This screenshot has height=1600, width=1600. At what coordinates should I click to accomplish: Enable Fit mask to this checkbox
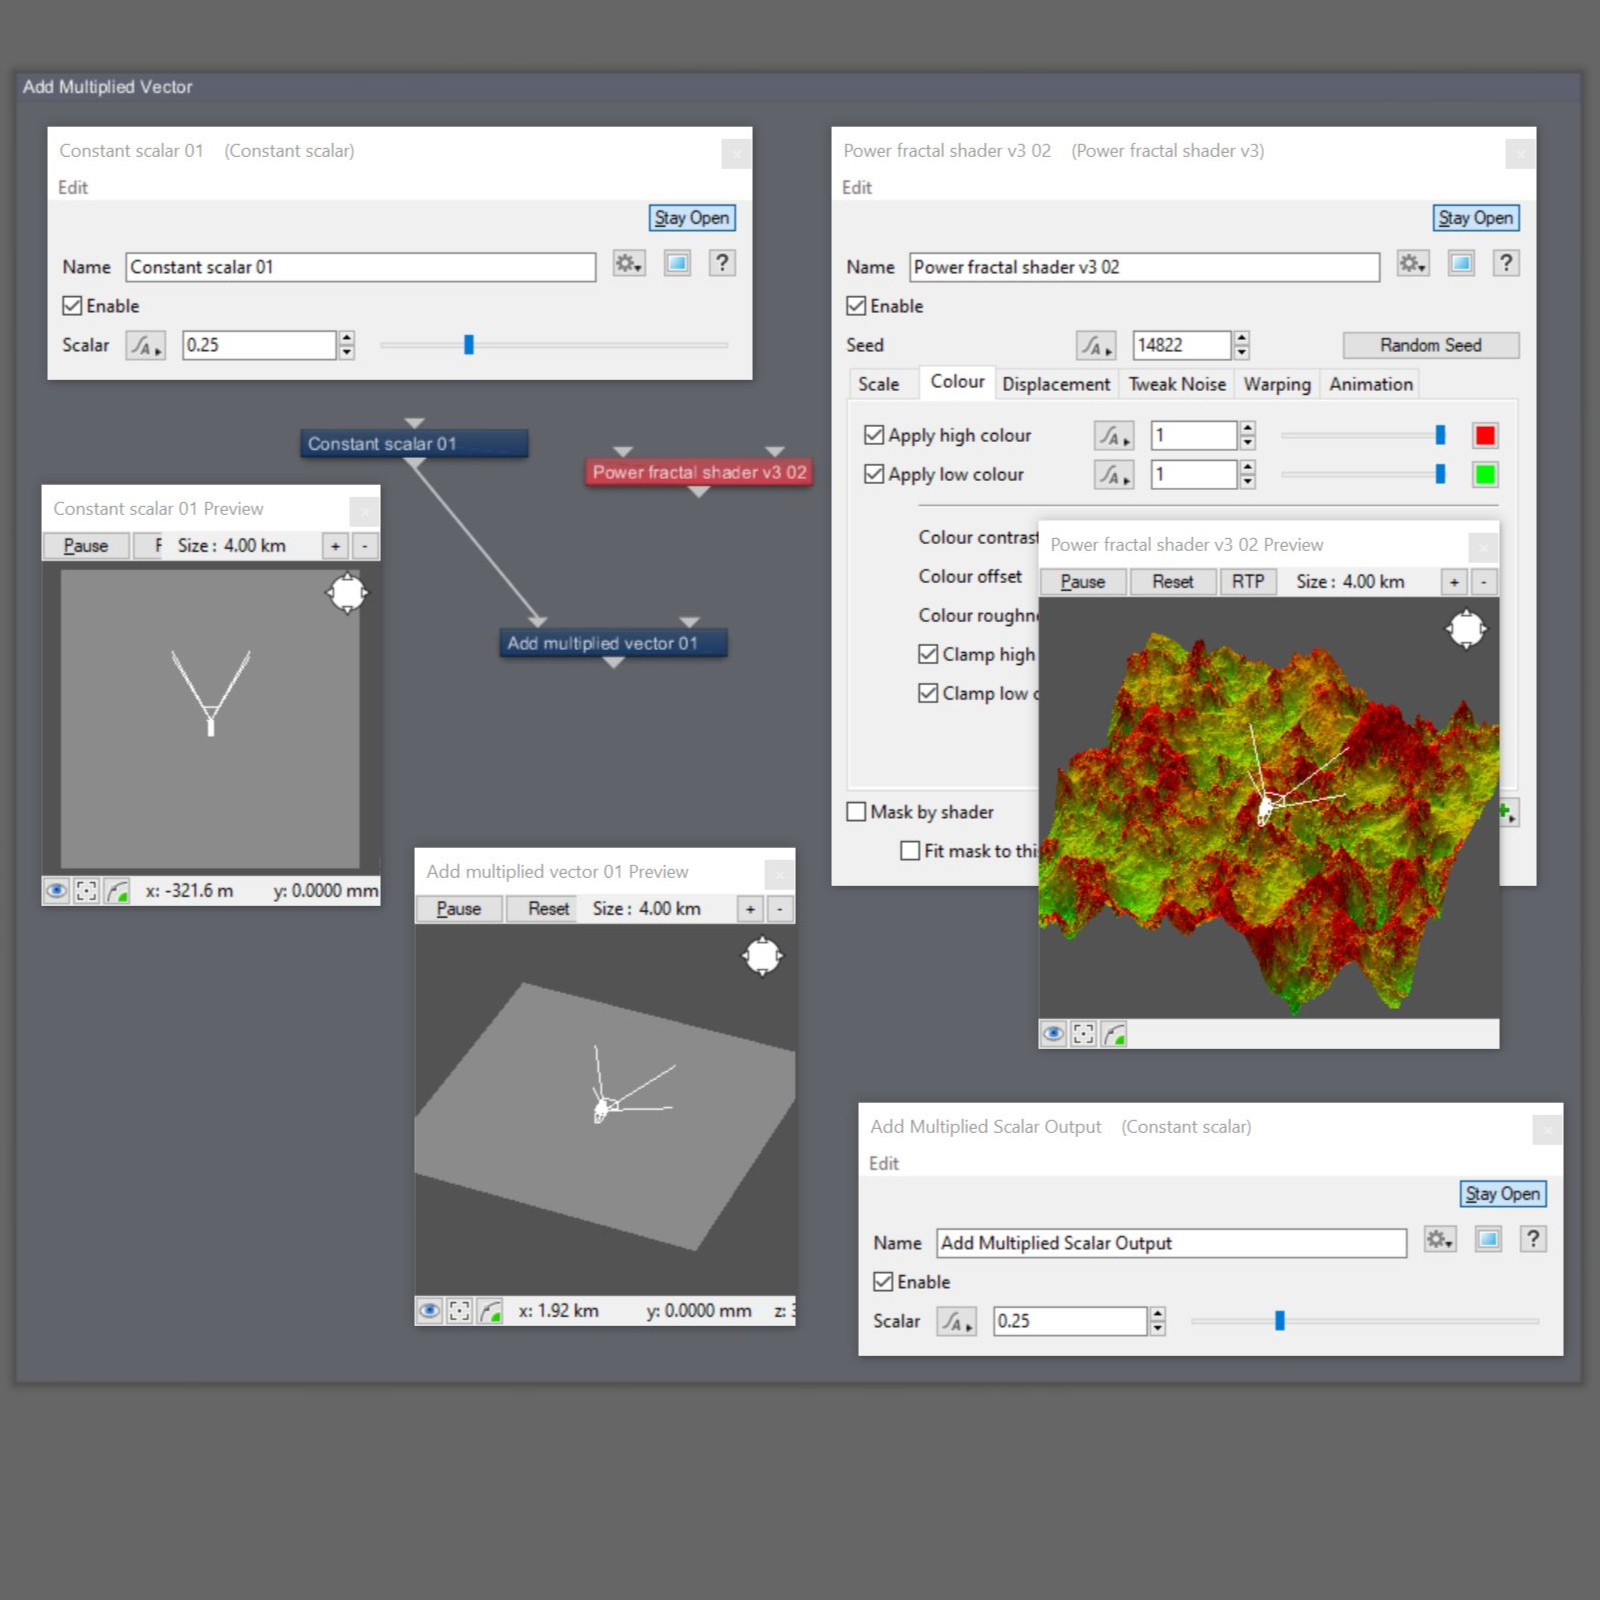(x=910, y=851)
